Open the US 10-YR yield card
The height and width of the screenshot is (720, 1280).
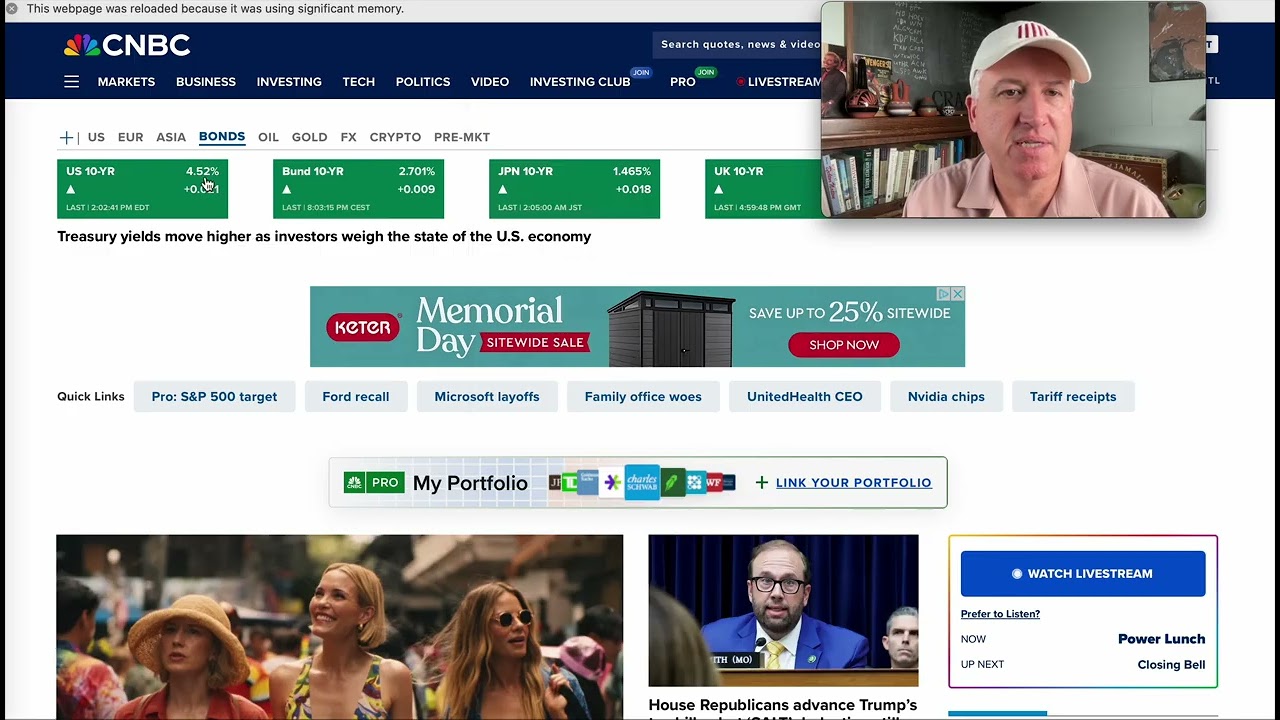click(142, 188)
